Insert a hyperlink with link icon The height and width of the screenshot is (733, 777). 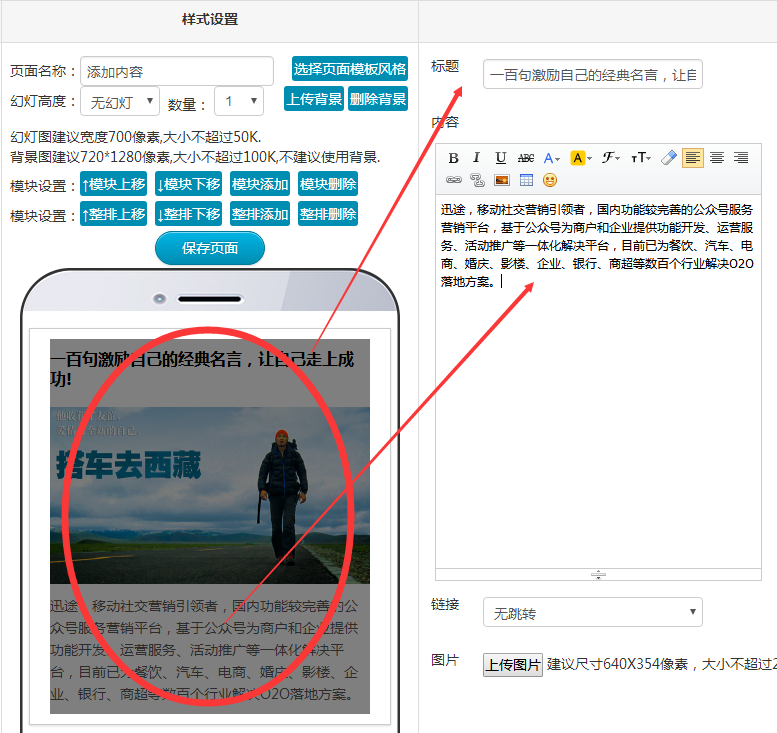click(x=453, y=180)
